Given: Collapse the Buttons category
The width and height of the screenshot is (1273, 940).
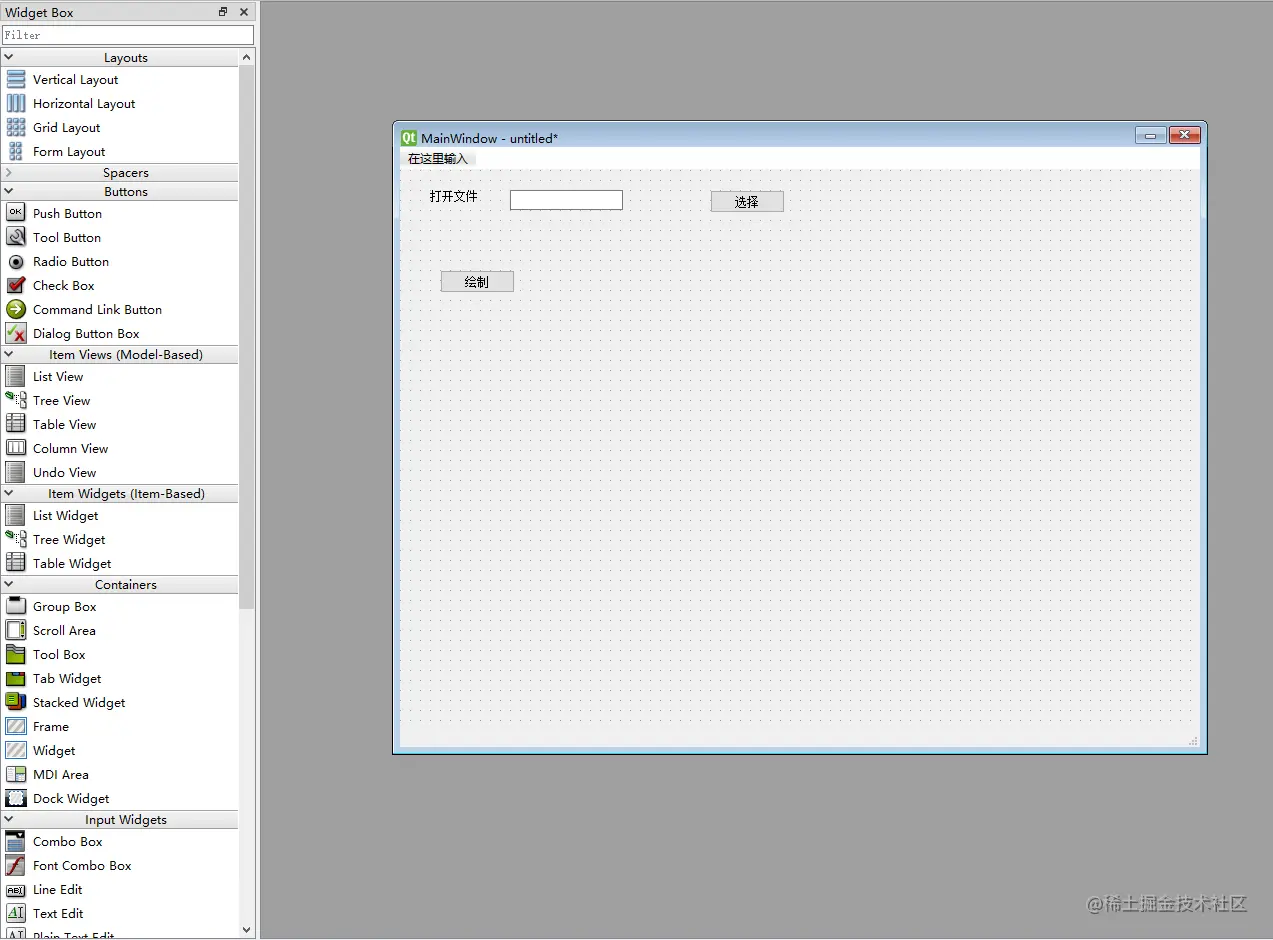Looking at the screenshot, I should click(x=9, y=192).
